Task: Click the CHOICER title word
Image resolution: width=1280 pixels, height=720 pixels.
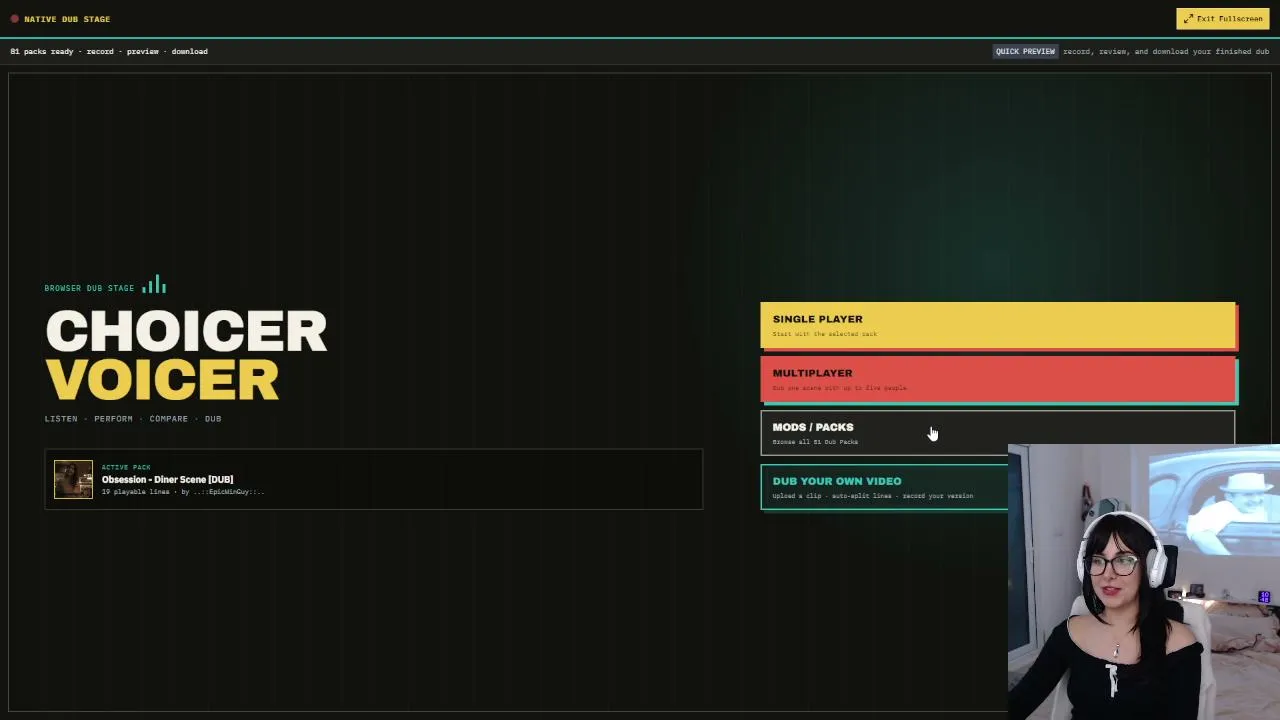Action: pos(186,332)
